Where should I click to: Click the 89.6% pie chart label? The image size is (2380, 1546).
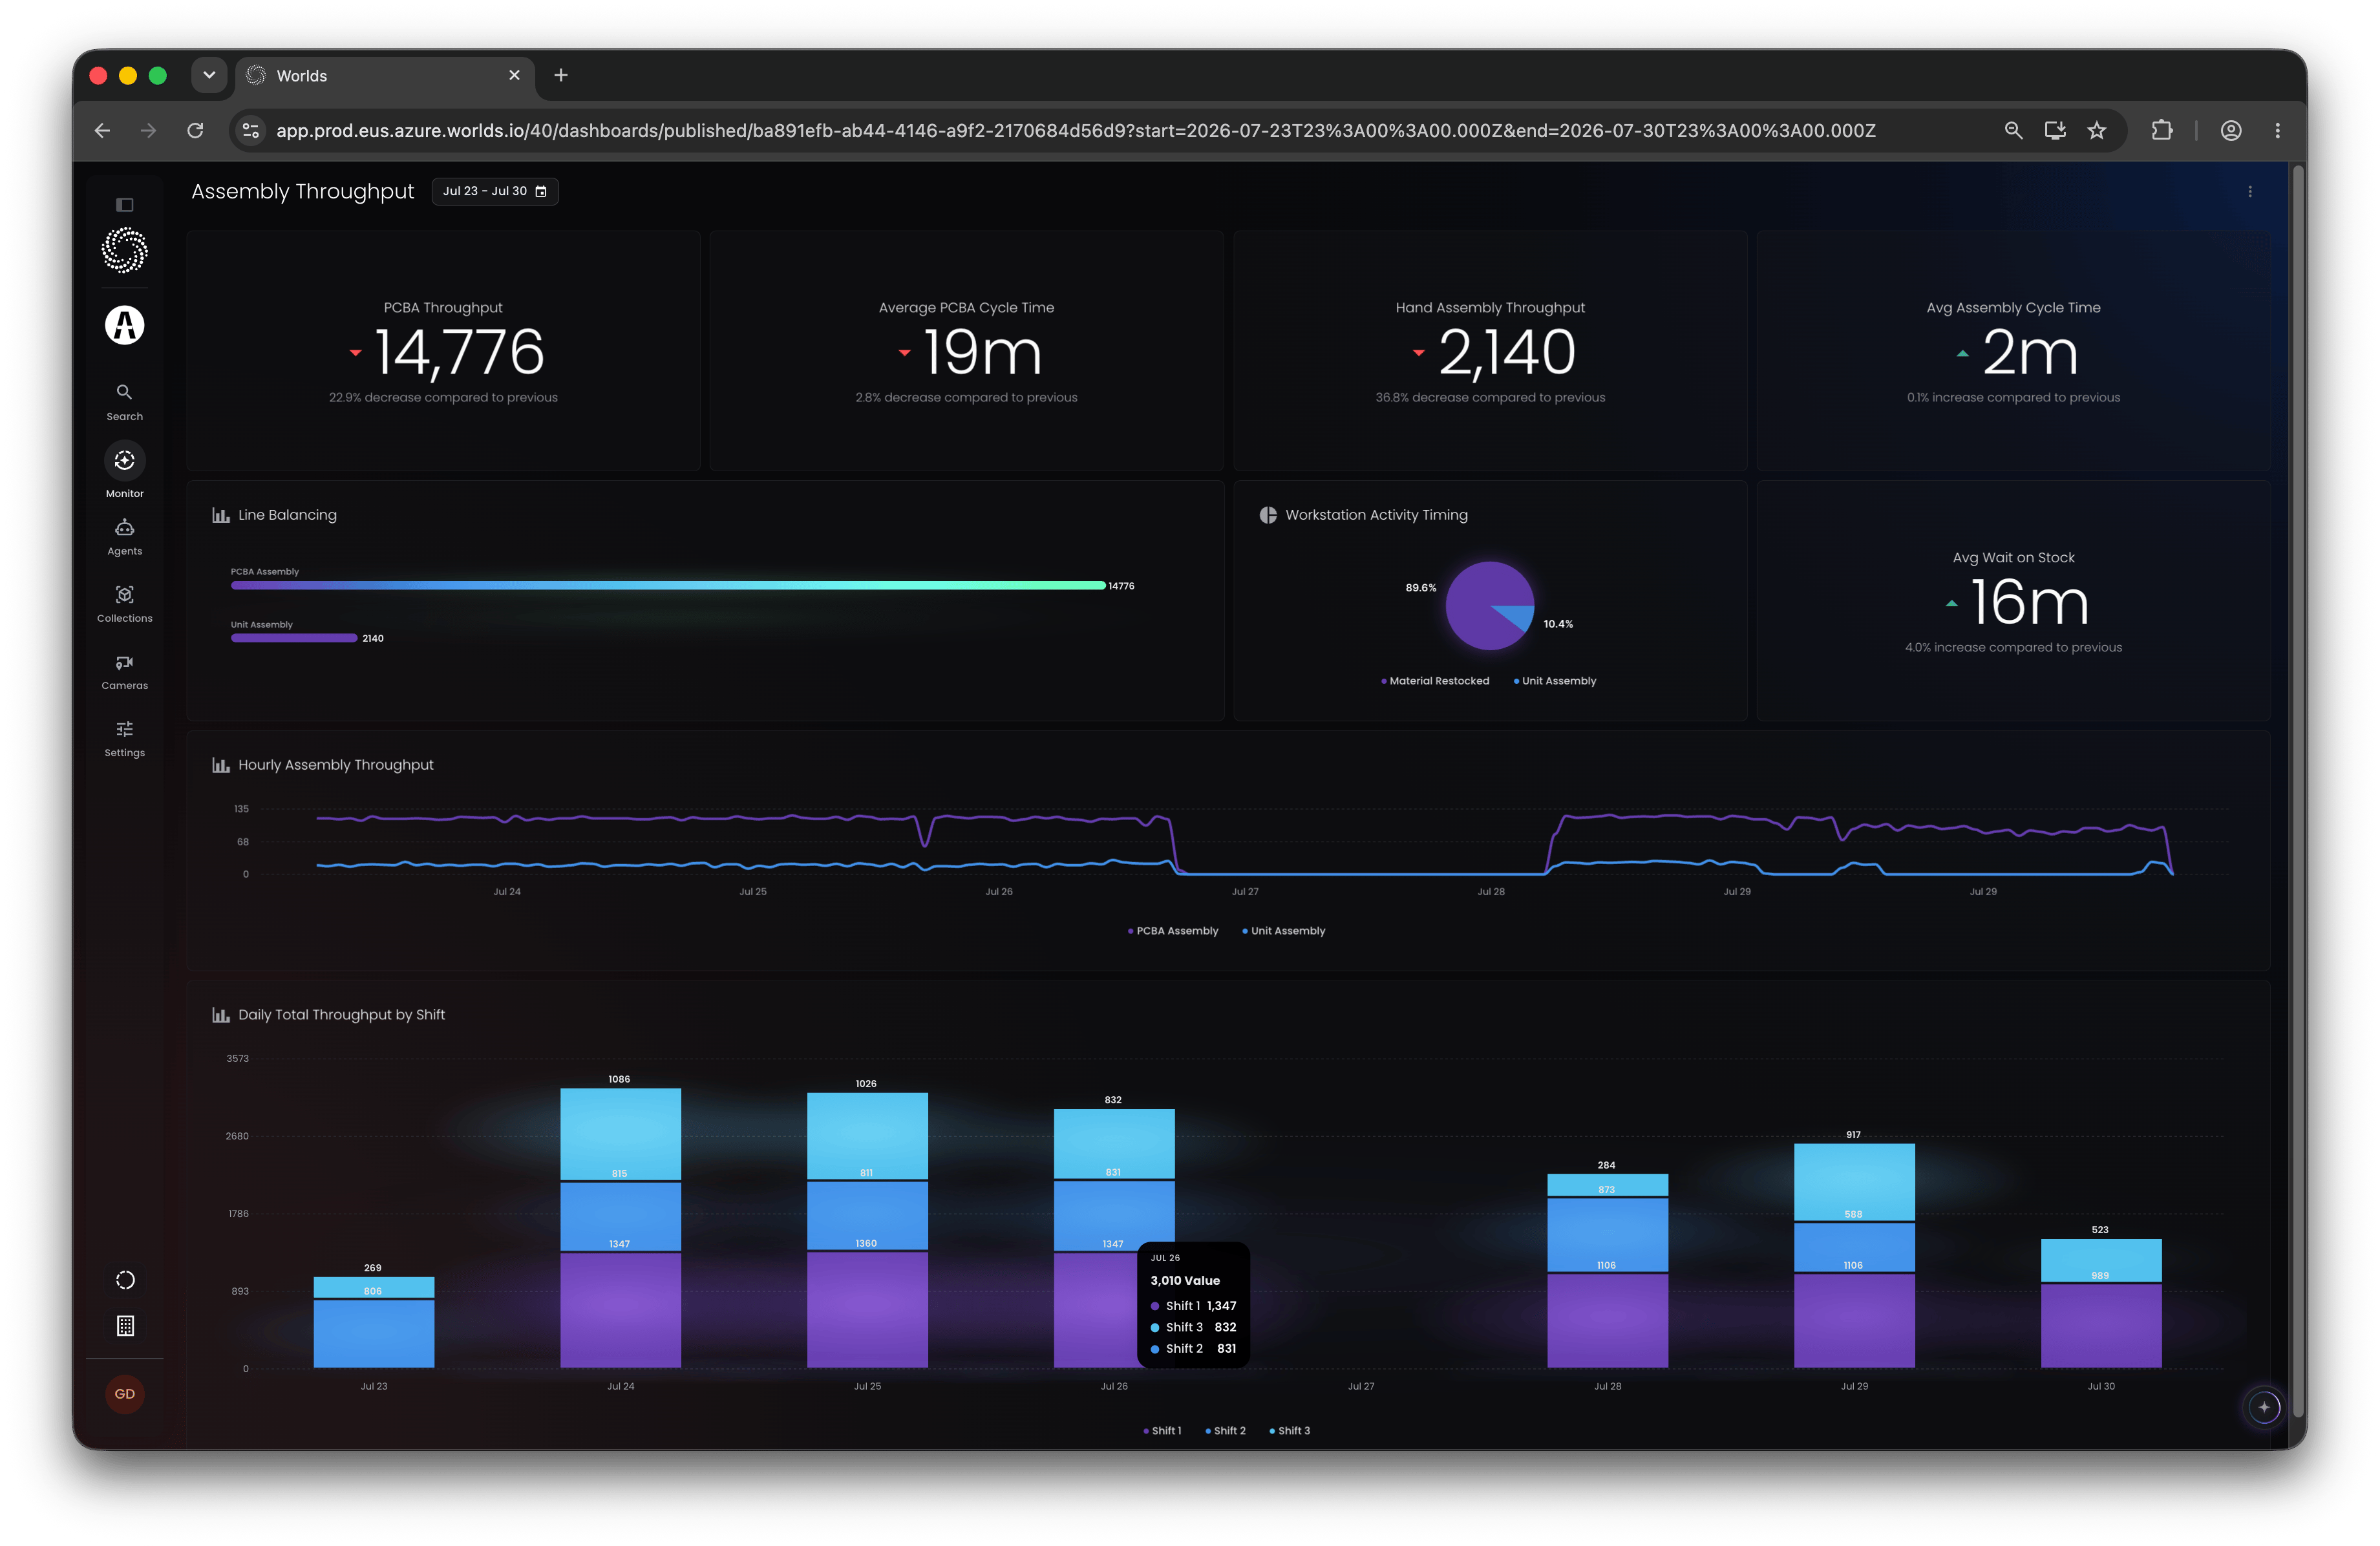1420,588
